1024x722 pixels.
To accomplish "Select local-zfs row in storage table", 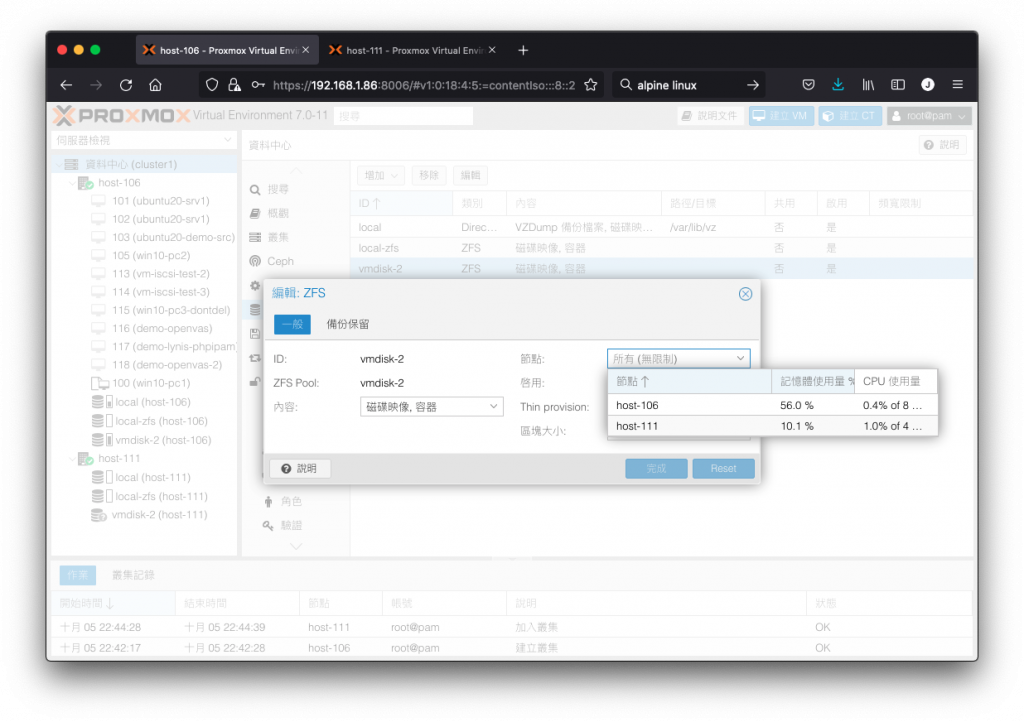I will click(x=662, y=248).
